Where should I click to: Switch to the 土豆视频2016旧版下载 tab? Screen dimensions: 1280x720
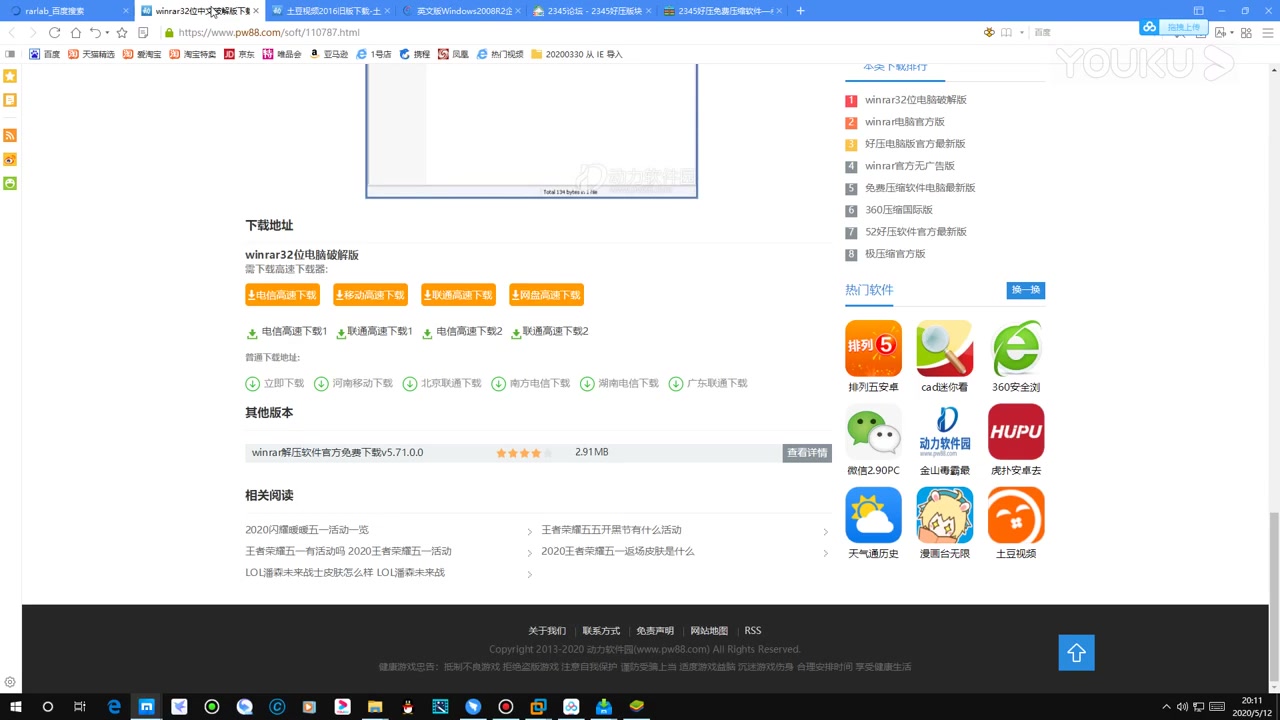[330, 11]
